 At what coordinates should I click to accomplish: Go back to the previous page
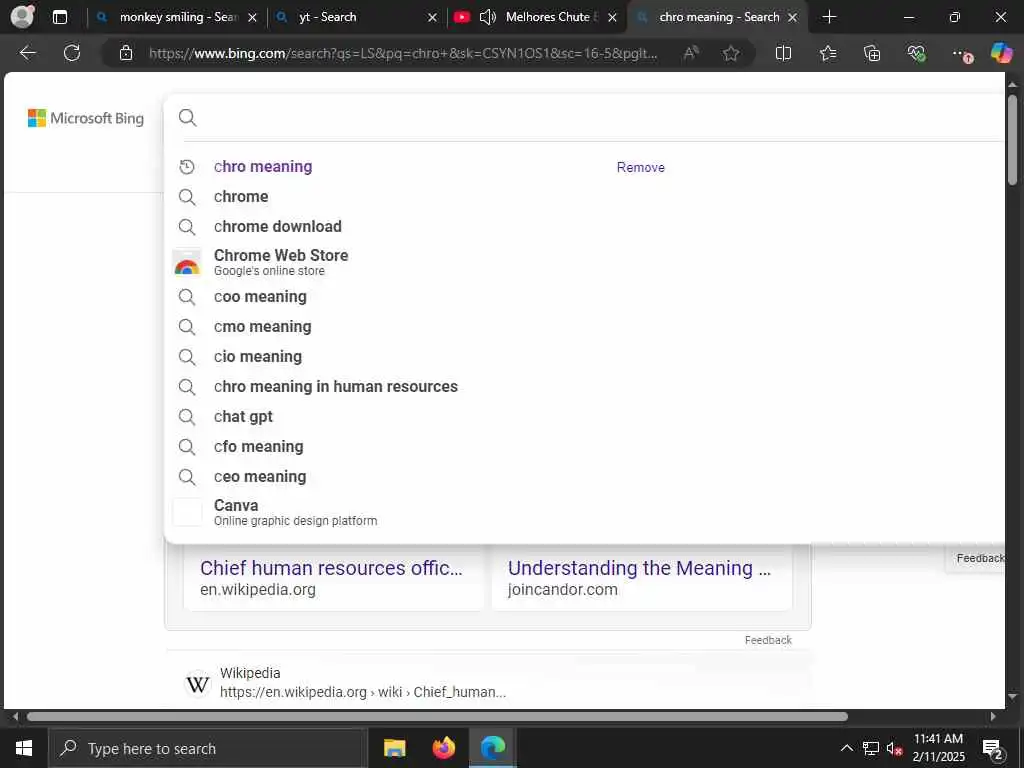click(x=27, y=53)
